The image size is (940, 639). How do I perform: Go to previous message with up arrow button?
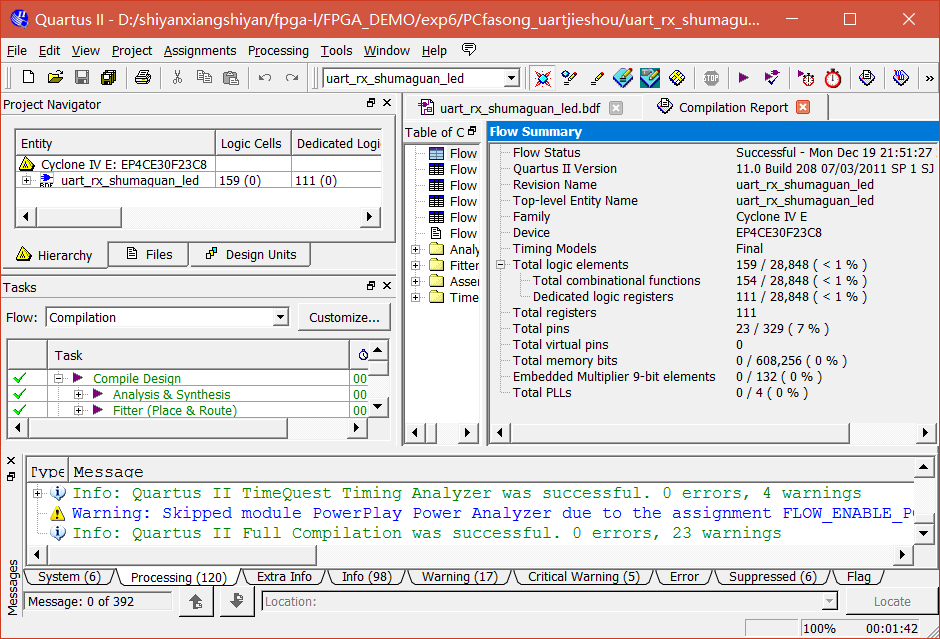pyautogui.click(x=196, y=601)
